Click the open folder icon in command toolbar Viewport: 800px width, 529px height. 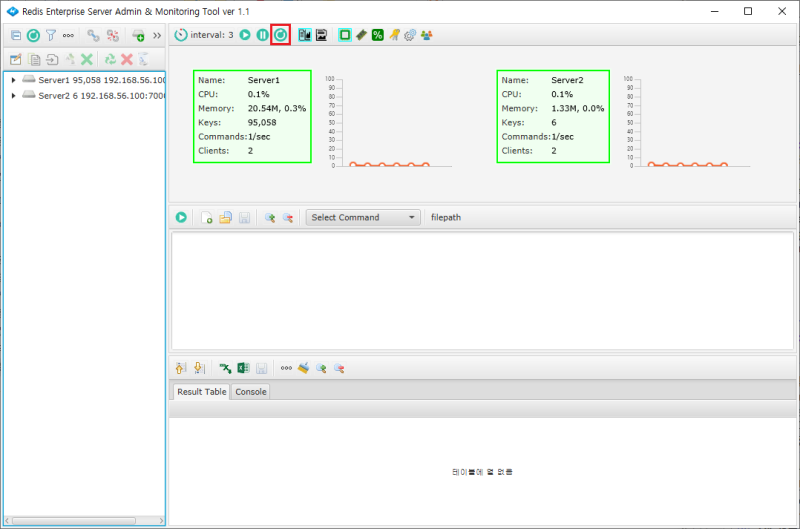coord(226,217)
